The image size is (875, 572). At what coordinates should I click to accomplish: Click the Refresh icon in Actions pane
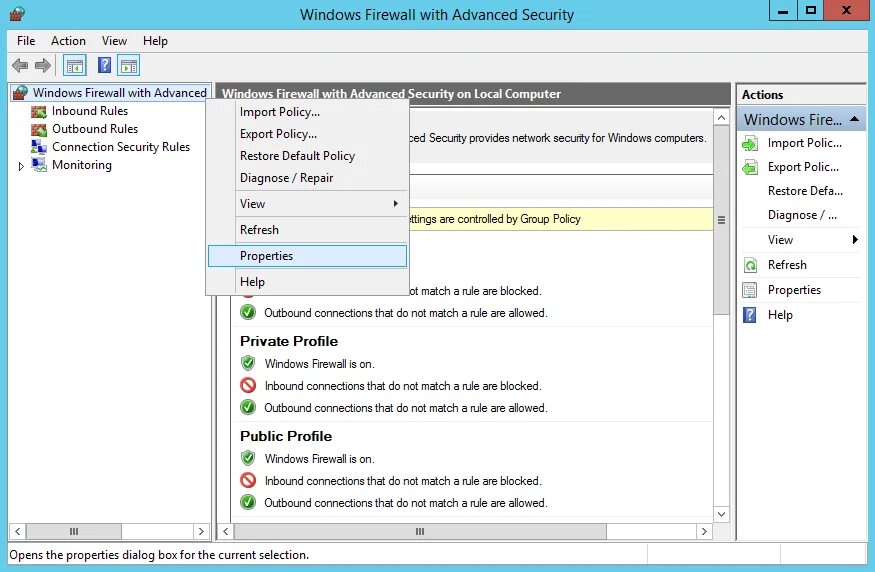[x=750, y=265]
